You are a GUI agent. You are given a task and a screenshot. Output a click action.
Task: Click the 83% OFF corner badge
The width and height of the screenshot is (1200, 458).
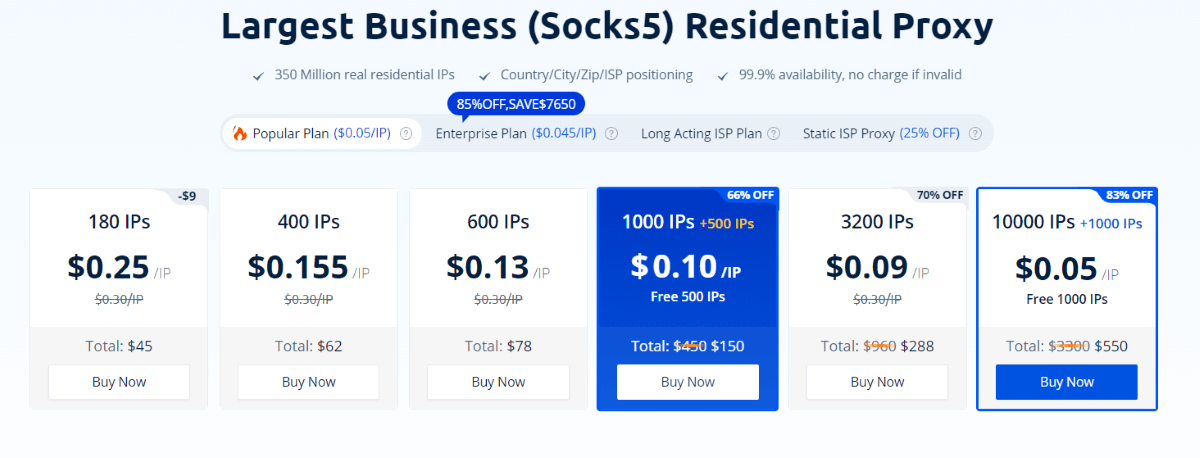click(1129, 196)
